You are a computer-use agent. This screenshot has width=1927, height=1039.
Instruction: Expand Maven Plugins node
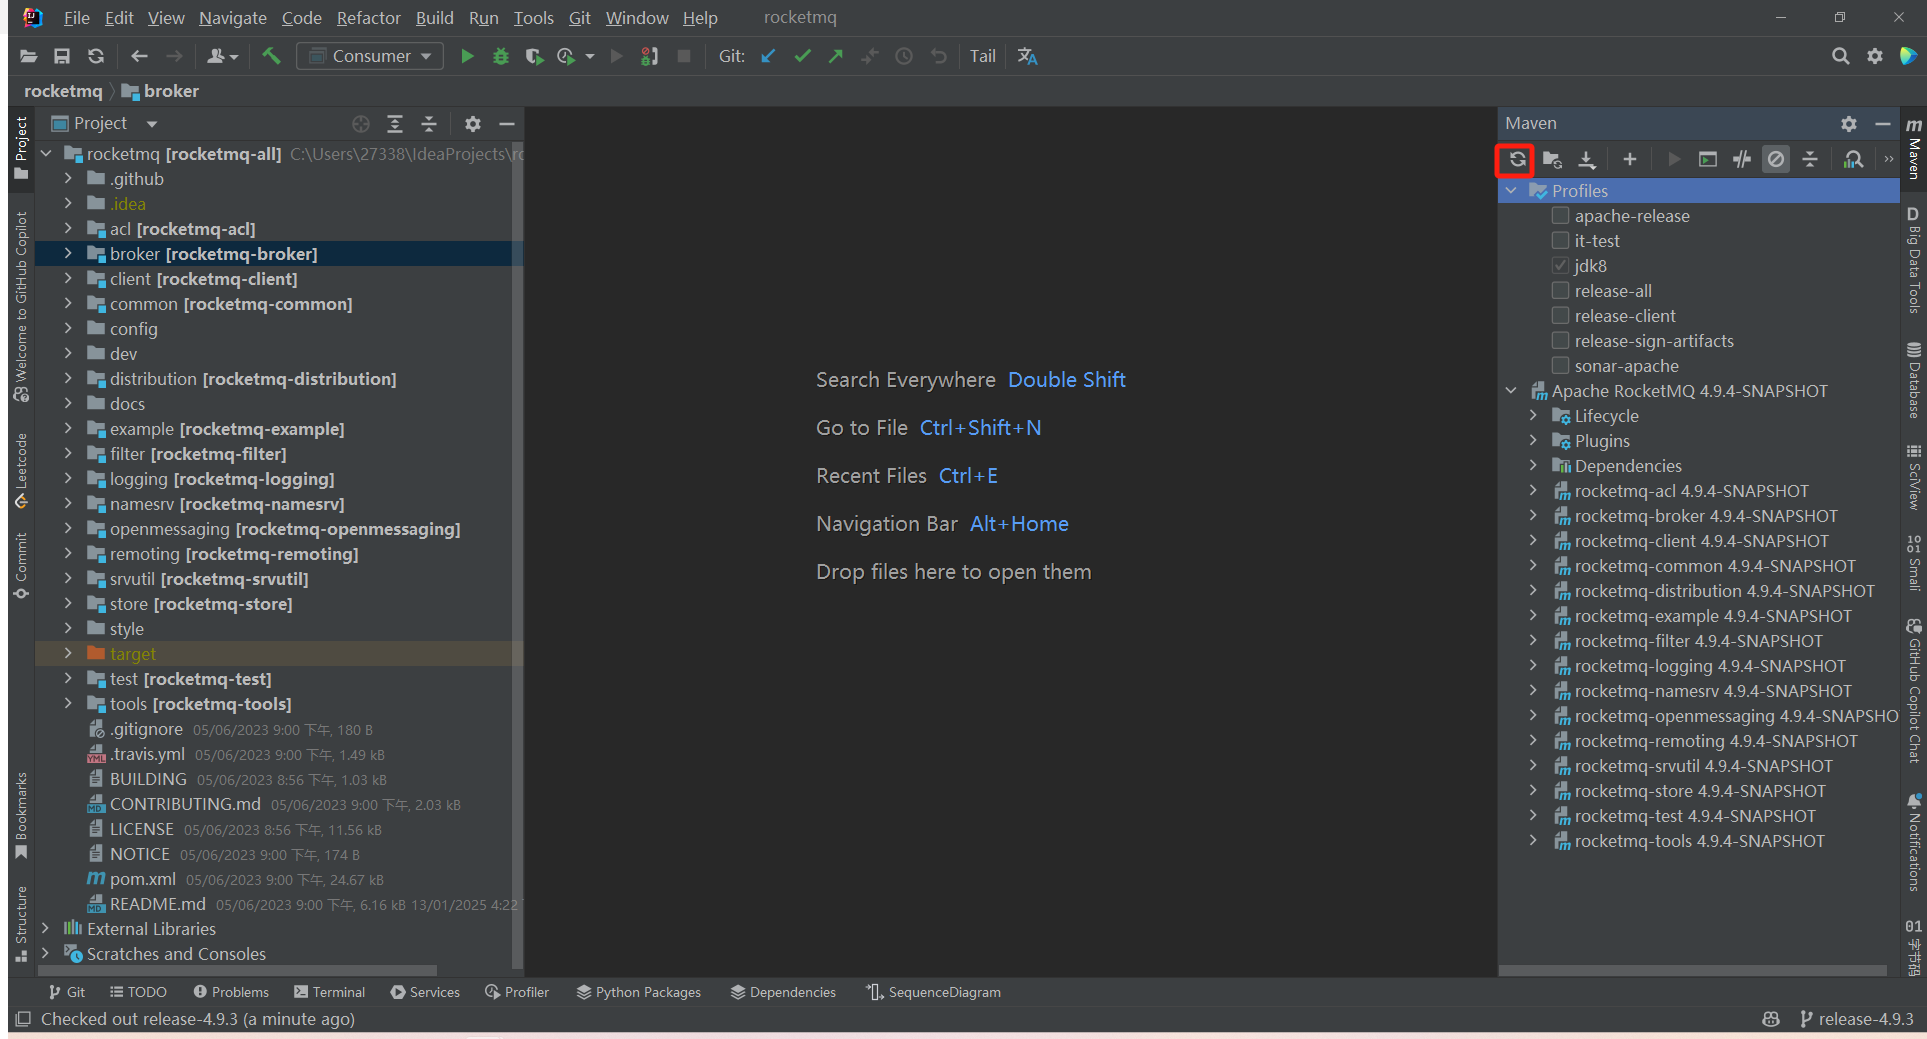coord(1533,440)
